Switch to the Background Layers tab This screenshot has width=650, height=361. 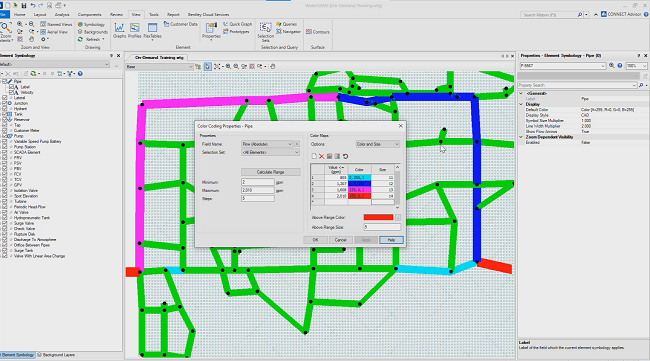pos(56,355)
